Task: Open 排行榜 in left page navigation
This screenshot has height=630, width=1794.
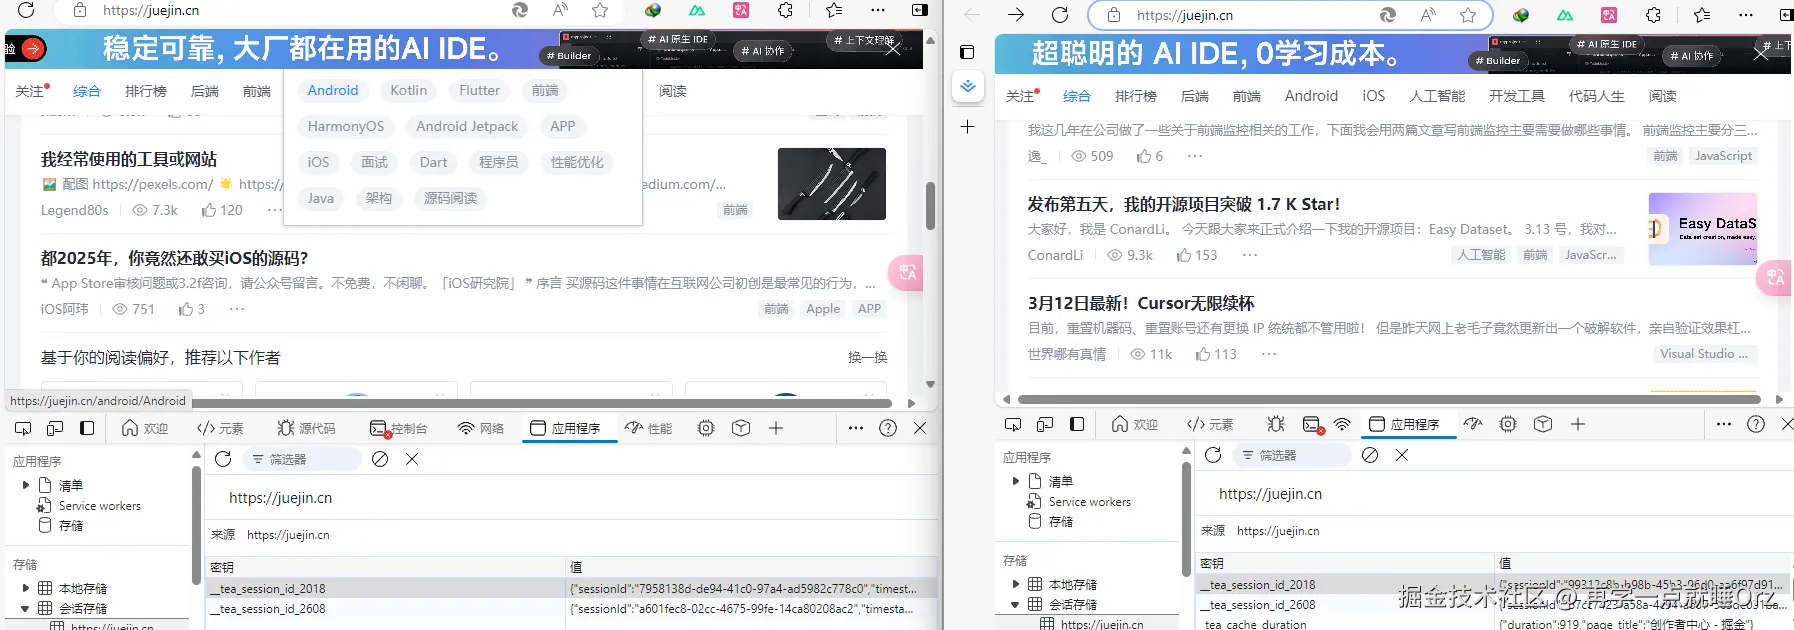Action: [x=146, y=91]
